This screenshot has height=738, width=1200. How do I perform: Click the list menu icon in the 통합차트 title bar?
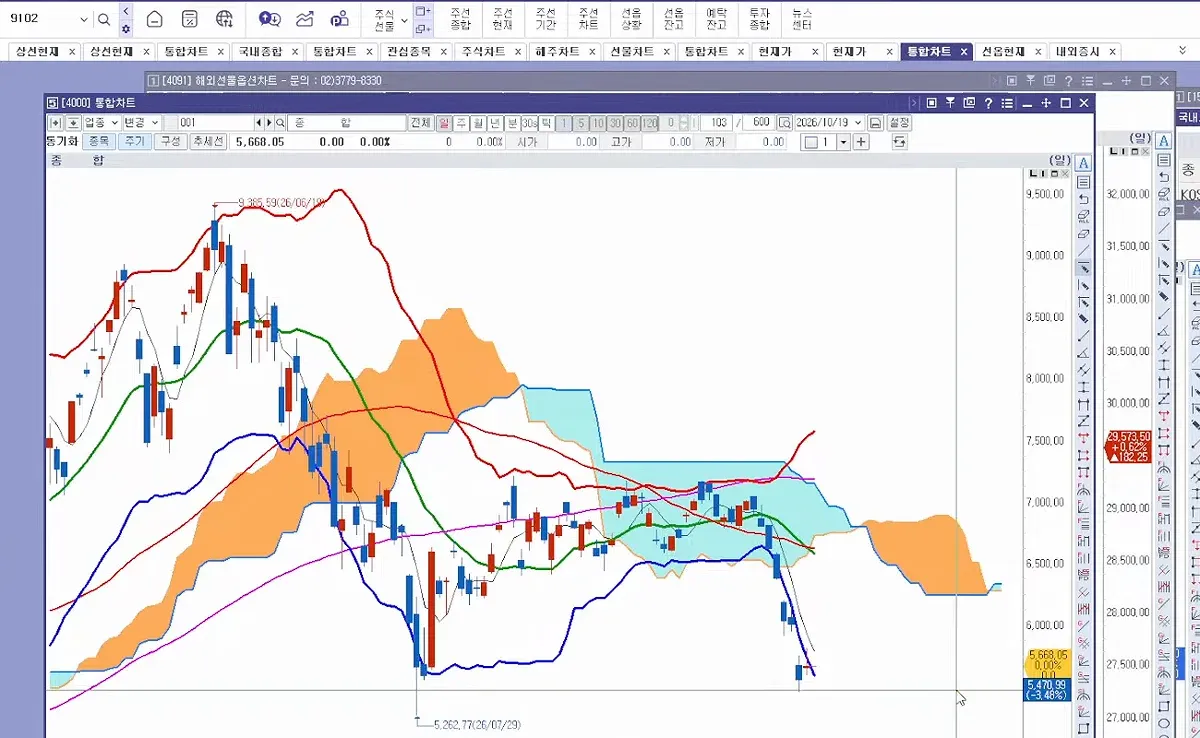[x=1007, y=102]
